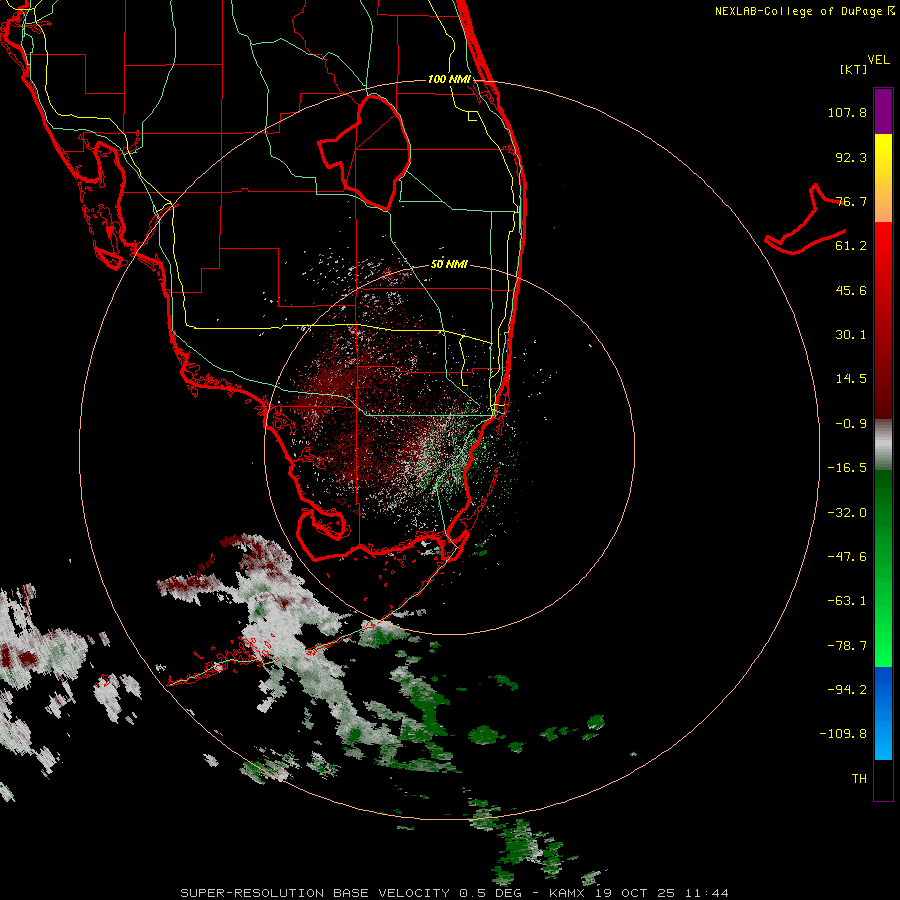Click the 50 NMI range ring label
The width and height of the screenshot is (900, 900).
[449, 265]
